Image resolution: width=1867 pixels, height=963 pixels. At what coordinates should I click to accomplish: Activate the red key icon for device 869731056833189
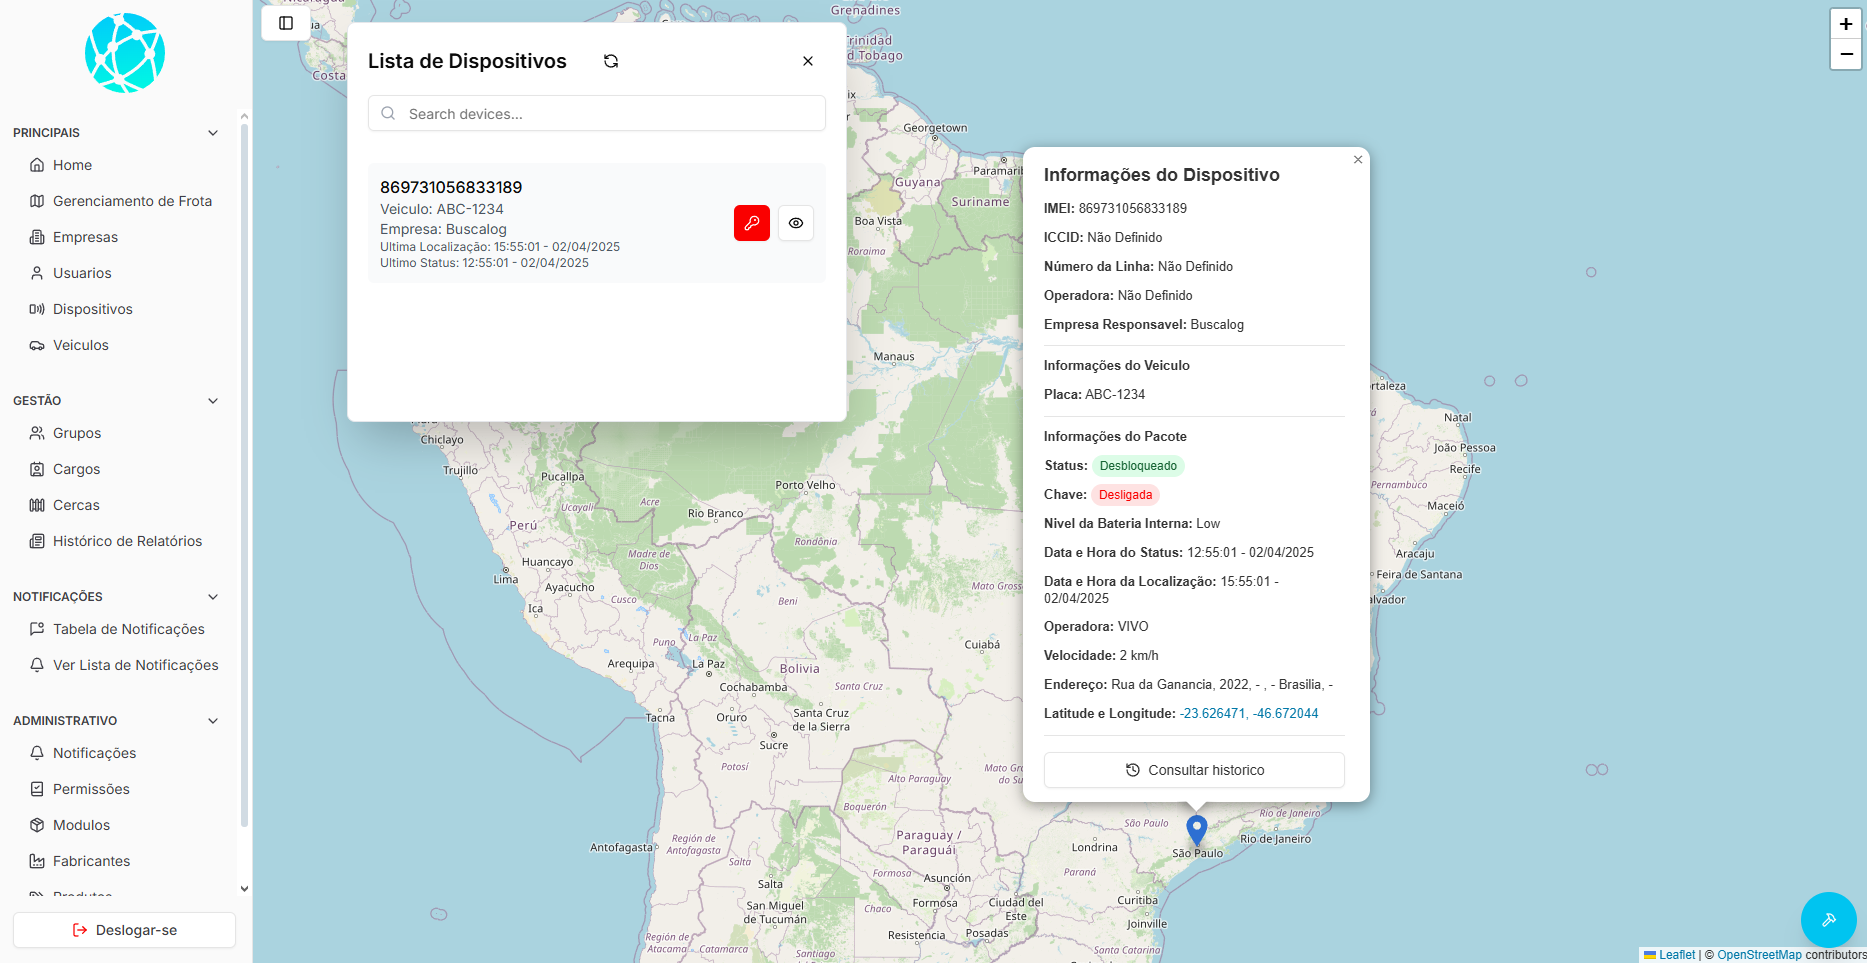(x=751, y=223)
